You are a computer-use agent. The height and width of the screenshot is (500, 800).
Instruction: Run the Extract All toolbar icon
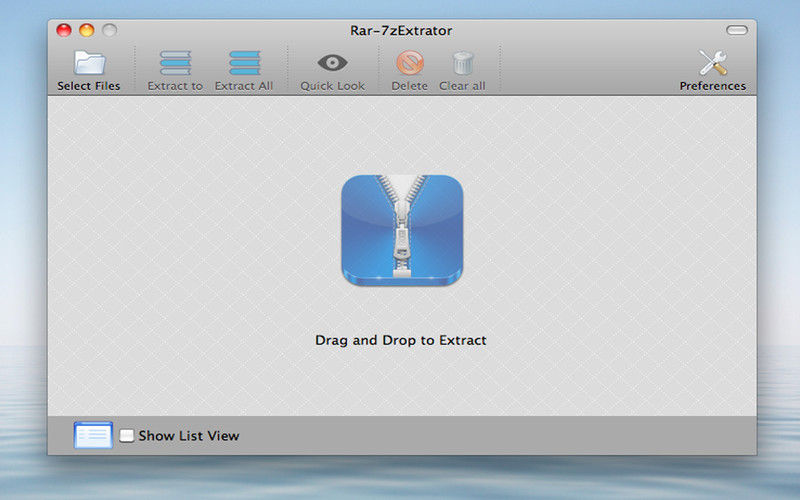[x=245, y=63]
